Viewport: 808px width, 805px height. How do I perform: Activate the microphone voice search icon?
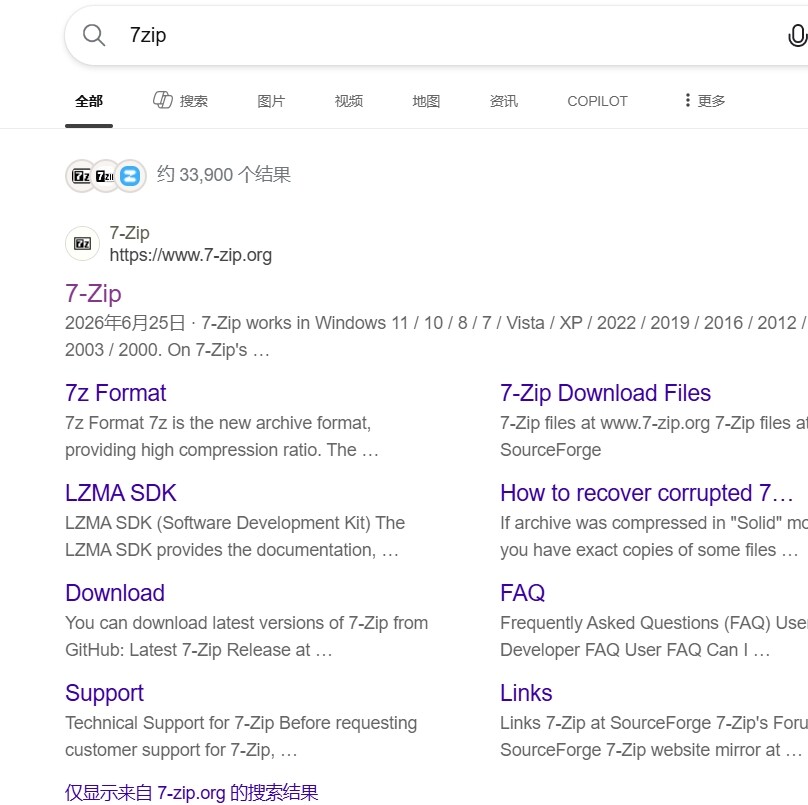(798, 35)
